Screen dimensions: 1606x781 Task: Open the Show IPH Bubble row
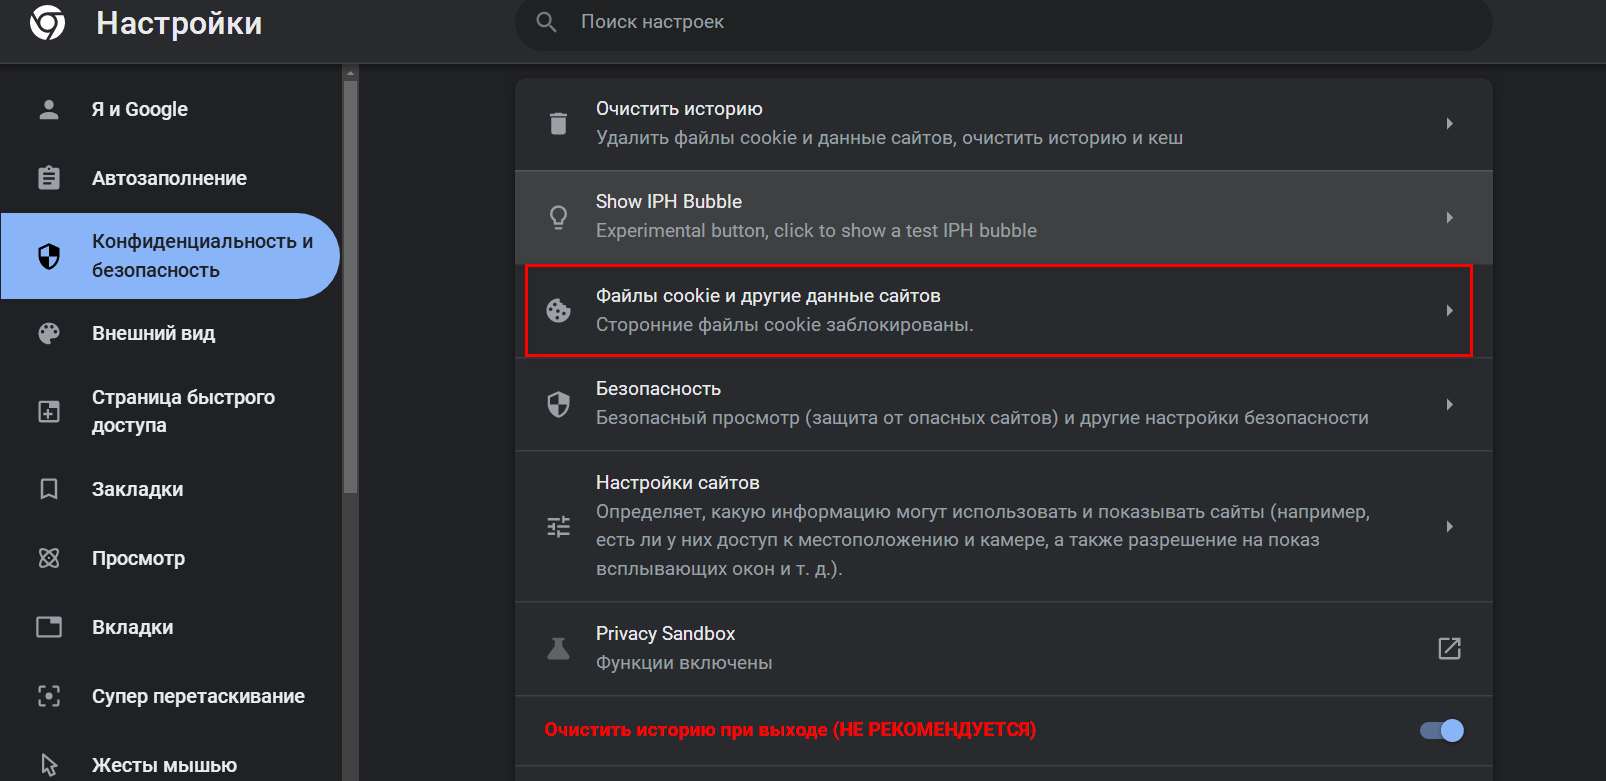(x=1003, y=217)
